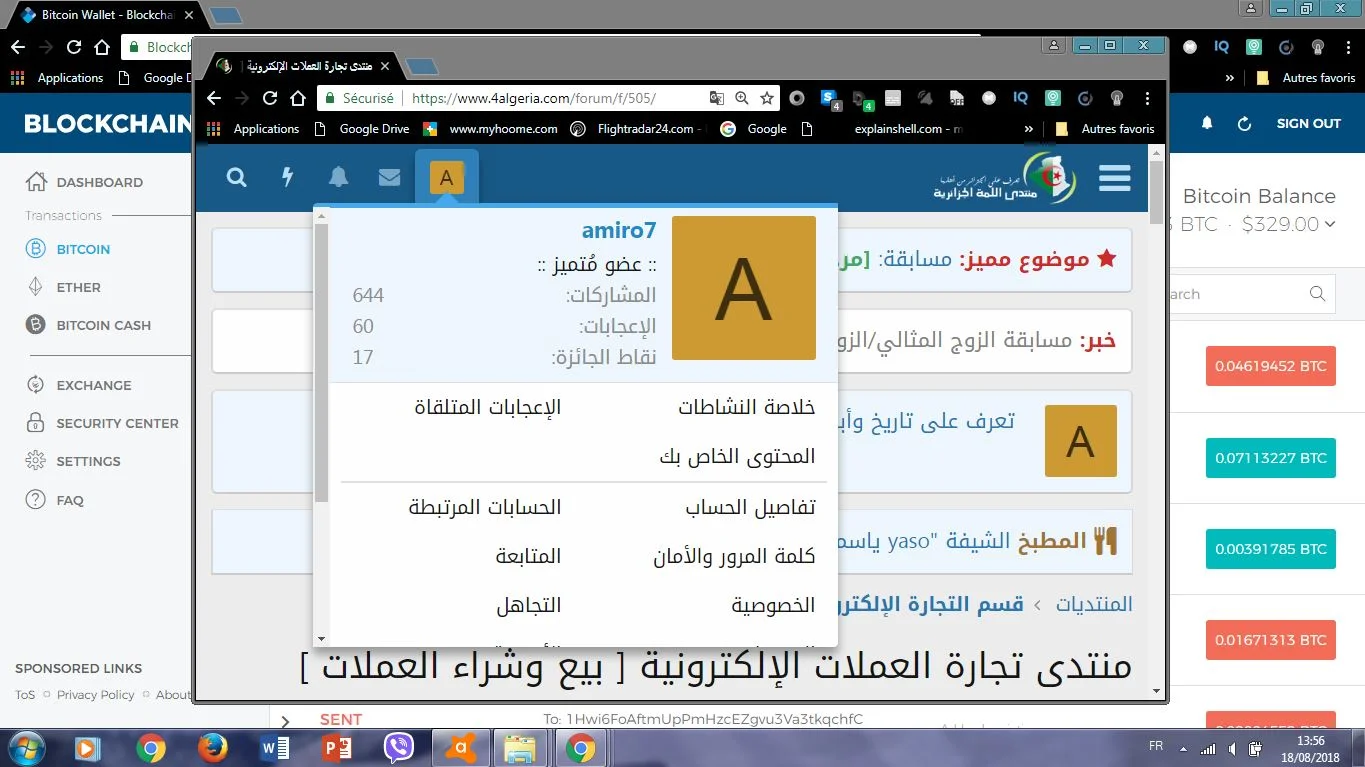Select Ether in the sidebar
Image resolution: width=1365 pixels, height=767 pixels.
(78, 287)
